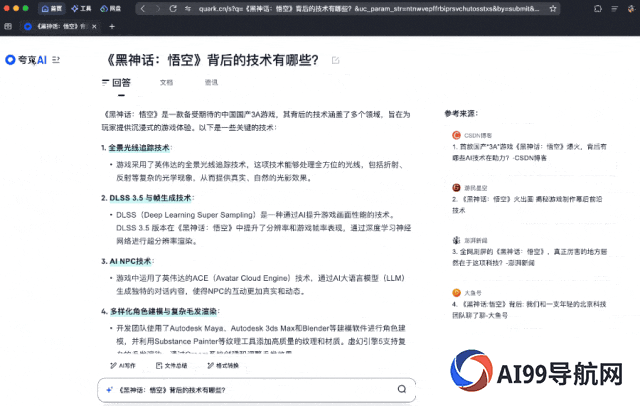Reload the page with refresh icon
The width and height of the screenshot is (640, 406).
pos(173,9)
